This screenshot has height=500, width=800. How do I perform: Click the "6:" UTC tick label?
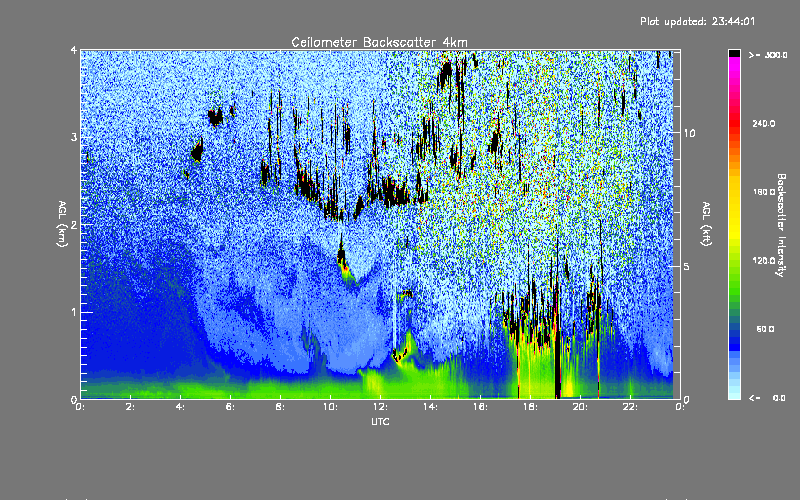pyautogui.click(x=230, y=407)
